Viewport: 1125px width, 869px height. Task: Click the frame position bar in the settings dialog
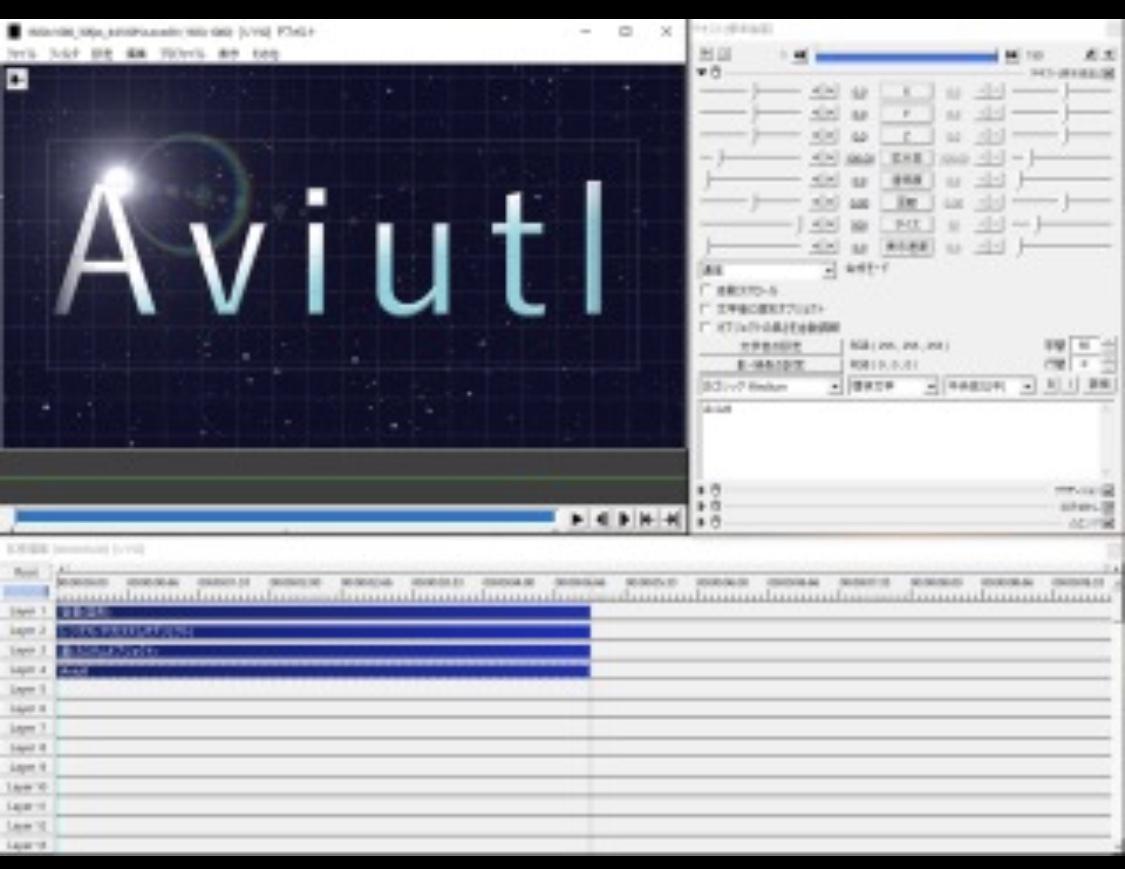point(906,57)
